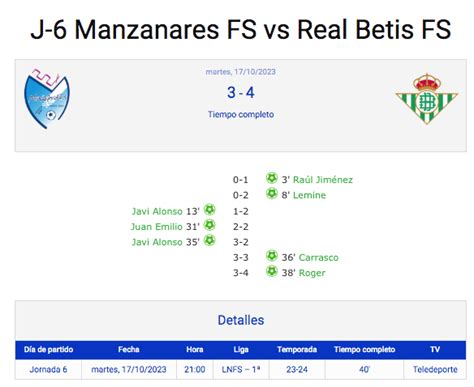474x387 pixels.
Task: Click goal ball icon next to Lemine
Action: [x=272, y=194]
